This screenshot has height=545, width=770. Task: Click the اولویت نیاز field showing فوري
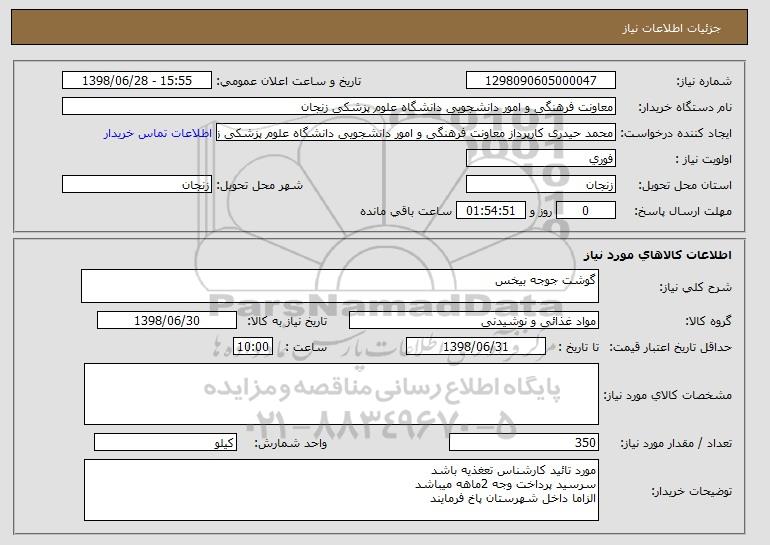coord(541,159)
